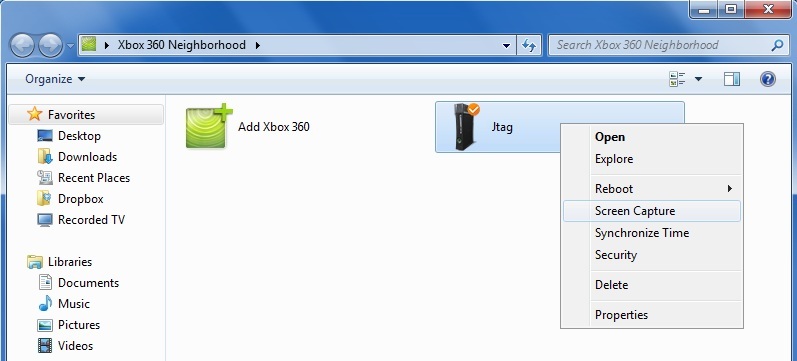This screenshot has width=797, height=361.
Task: Click the Music note icon
Action: click(45, 304)
